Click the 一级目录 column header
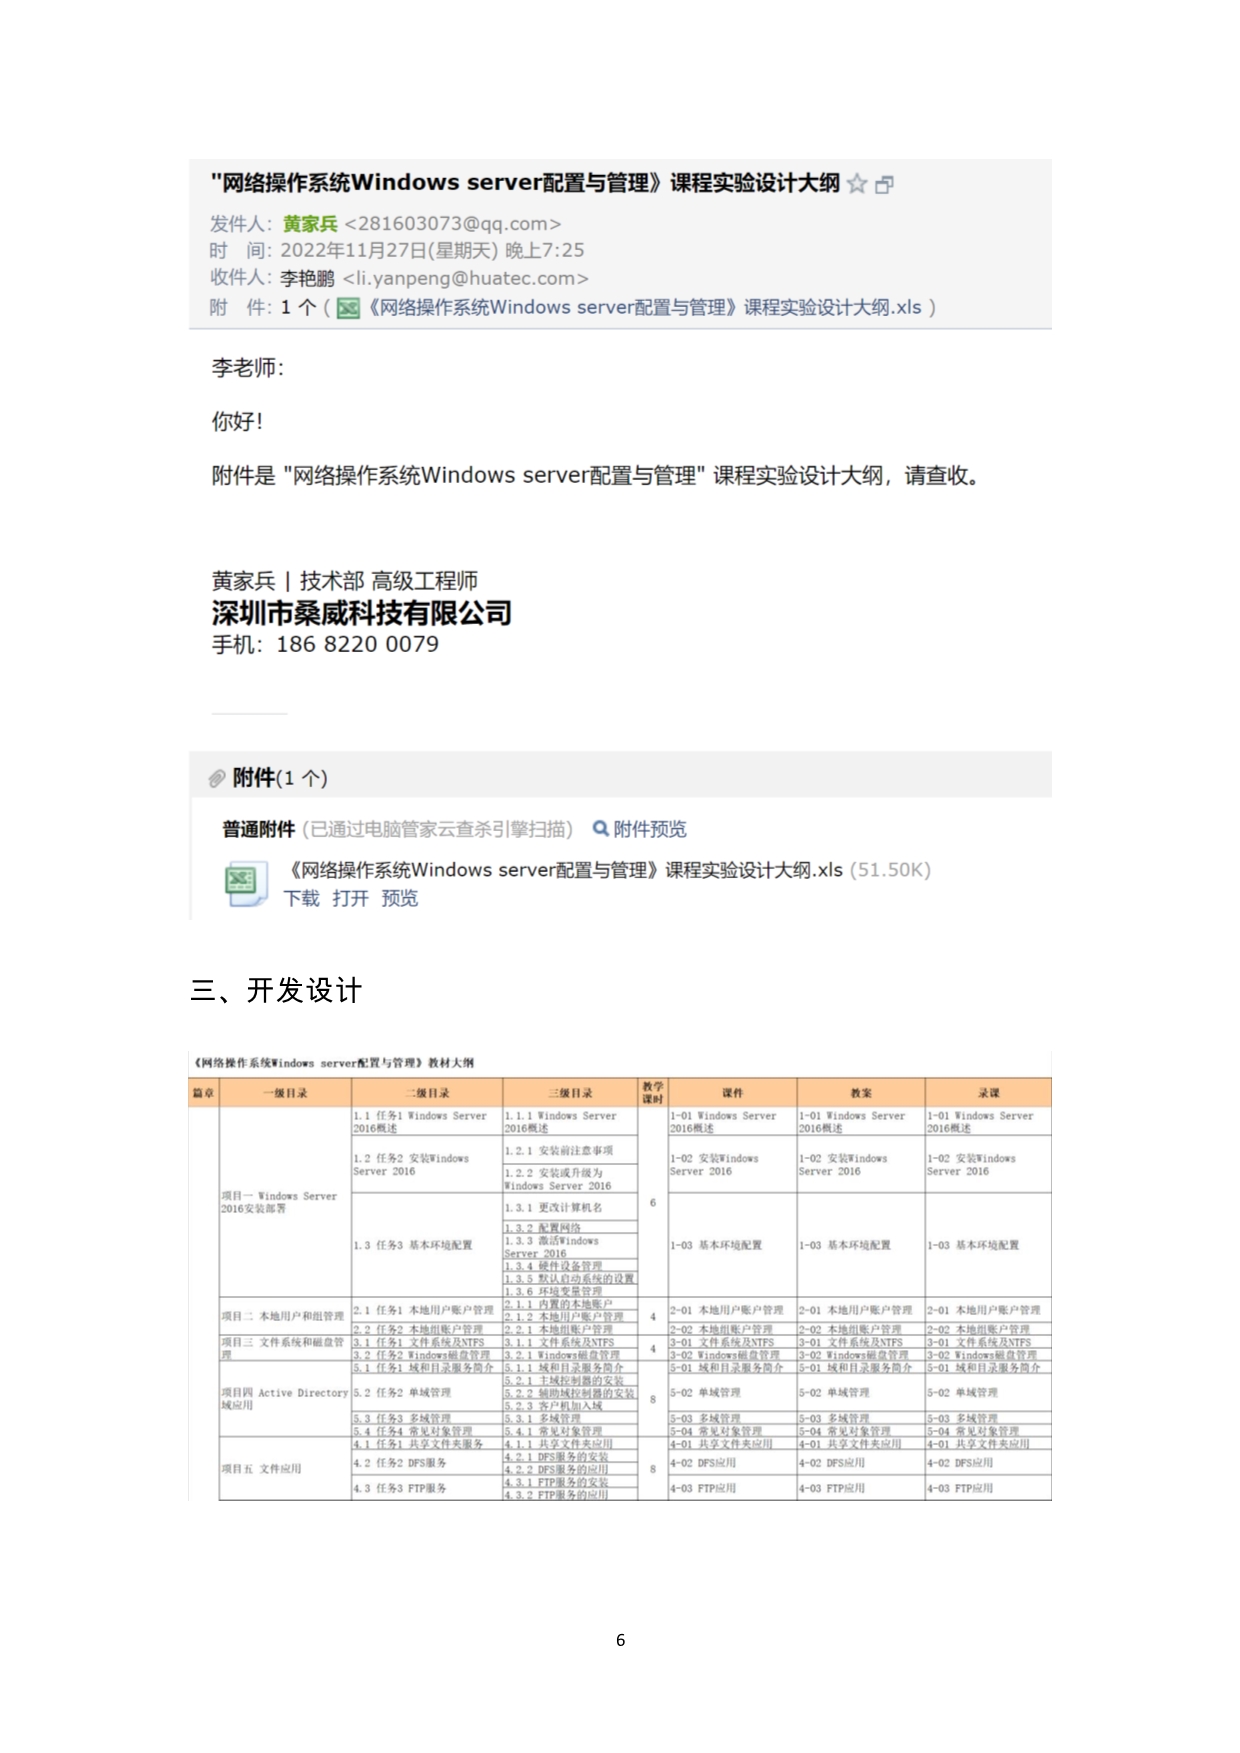The height and width of the screenshot is (1753, 1240). click(x=285, y=1093)
